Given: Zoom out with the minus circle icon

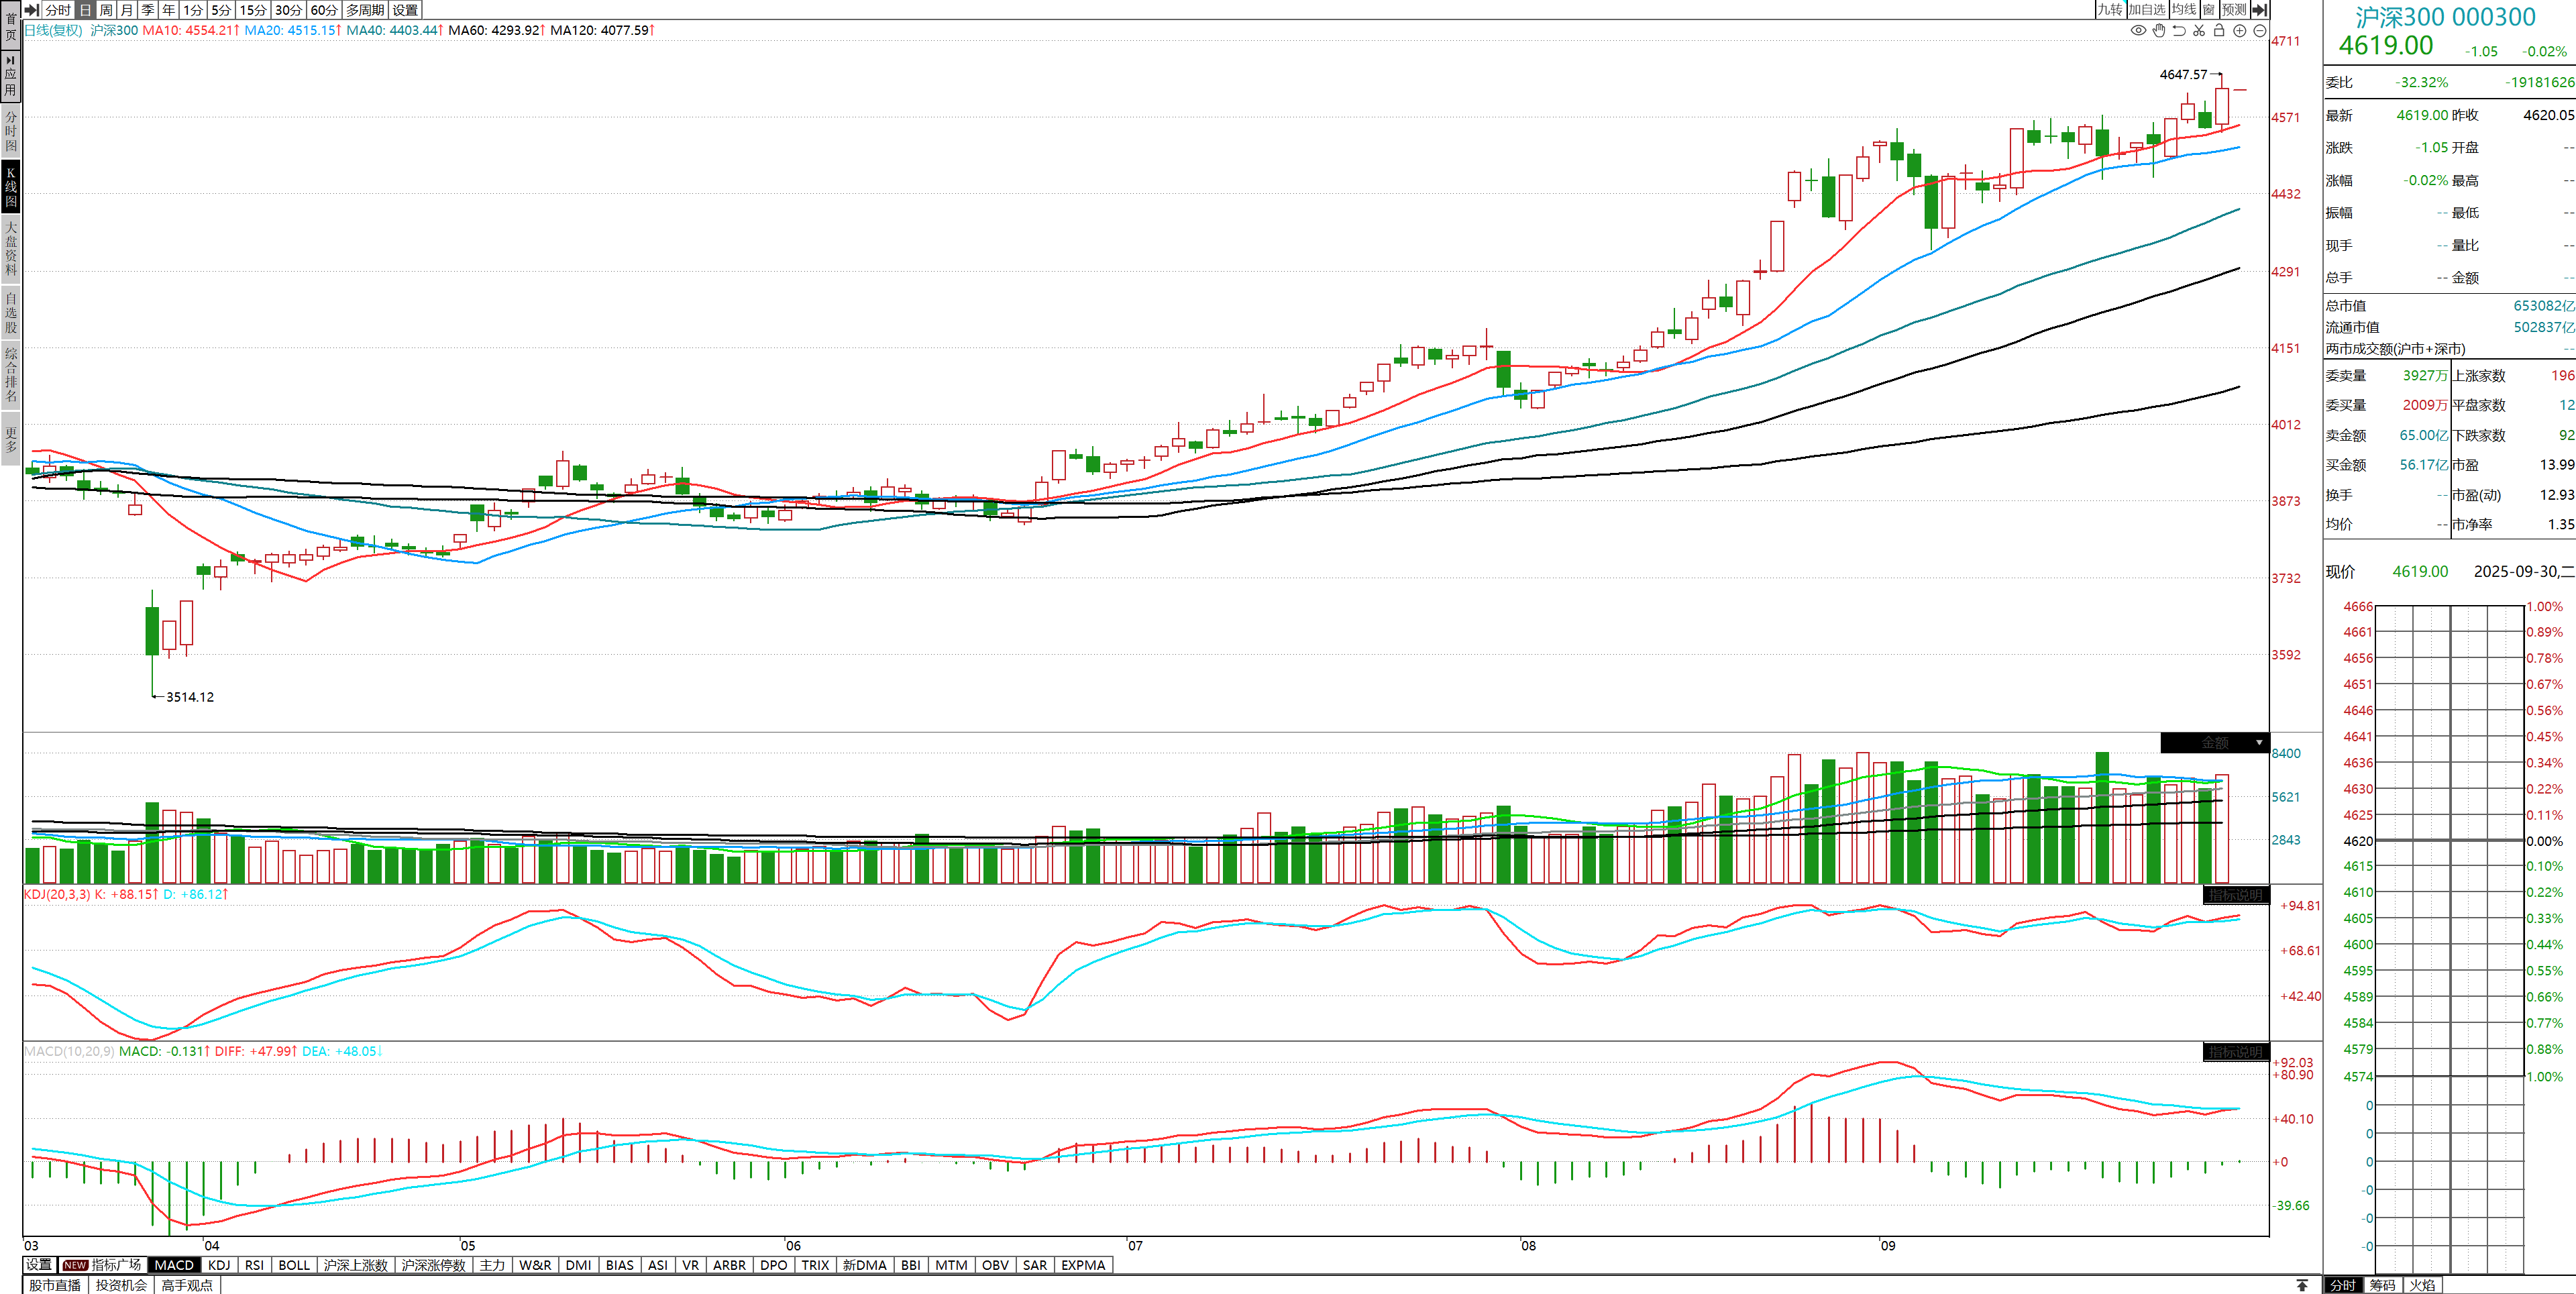Looking at the screenshot, I should click(x=2260, y=30).
